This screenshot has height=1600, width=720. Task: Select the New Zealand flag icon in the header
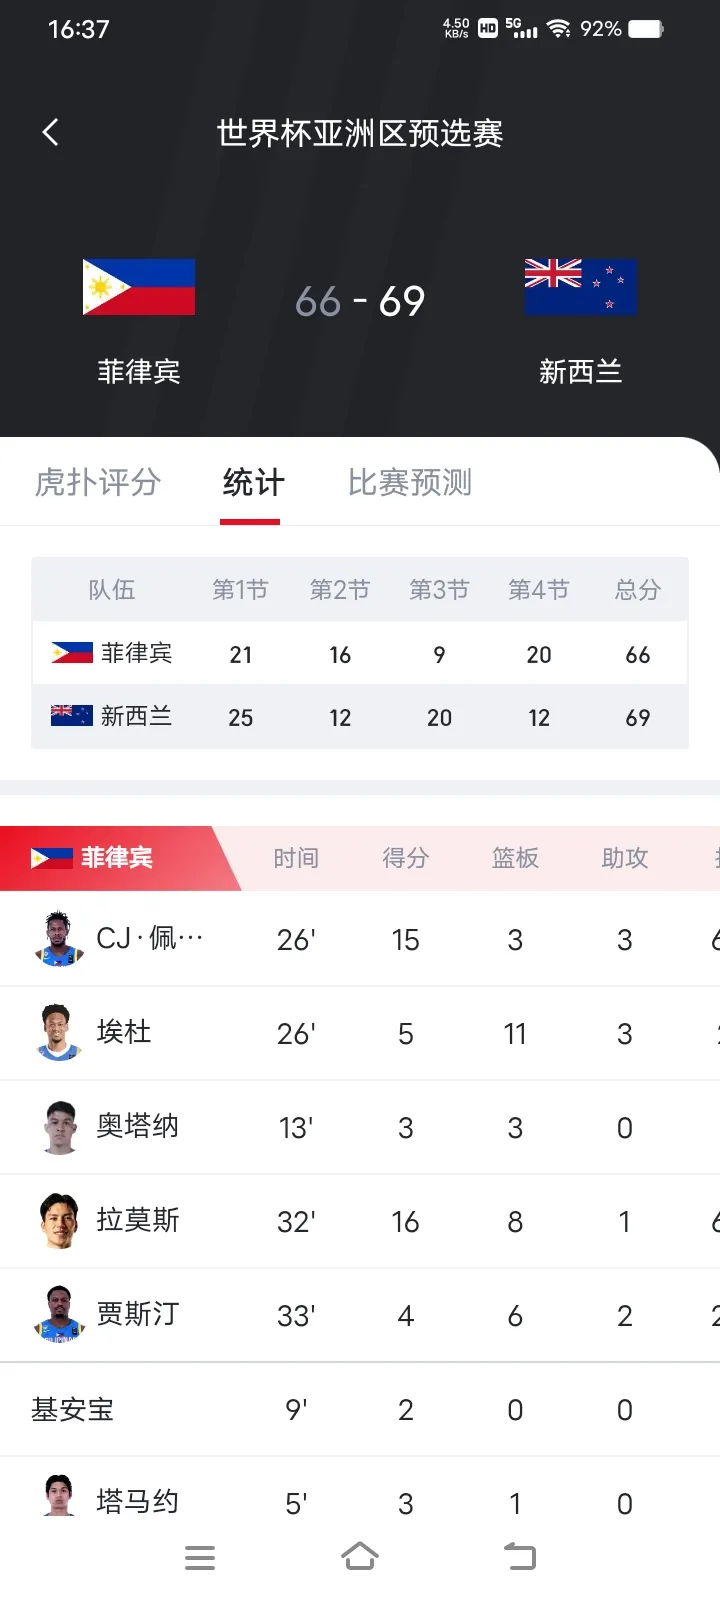point(580,286)
